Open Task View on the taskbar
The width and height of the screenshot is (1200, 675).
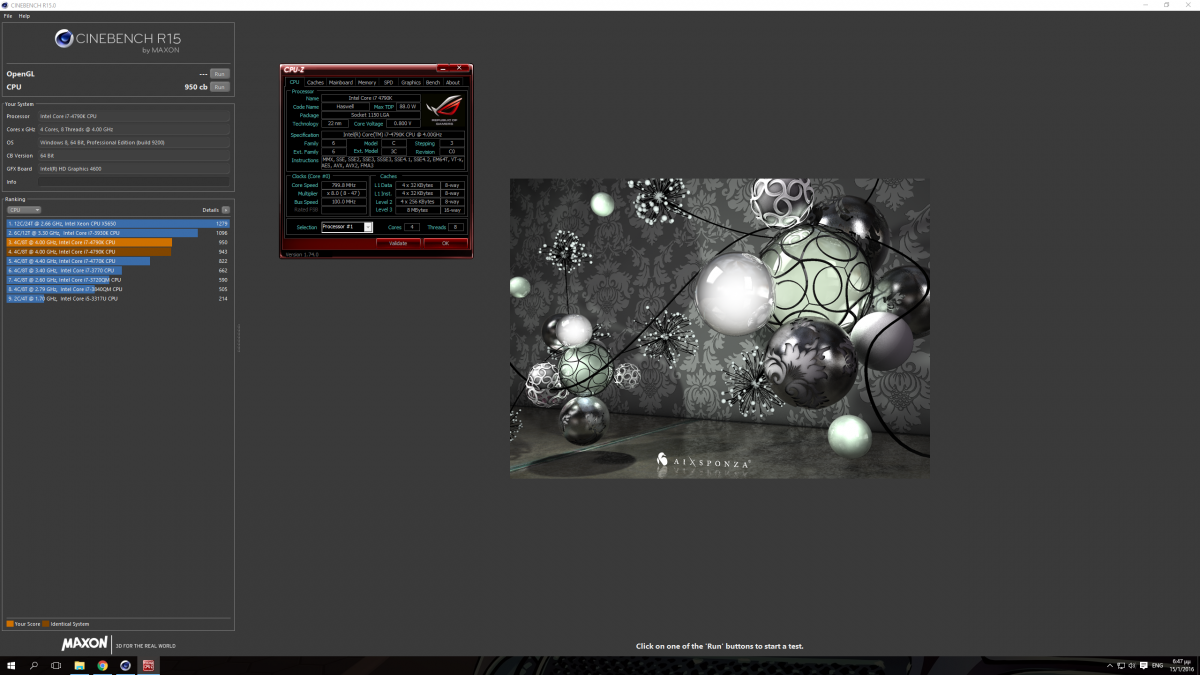coord(57,665)
